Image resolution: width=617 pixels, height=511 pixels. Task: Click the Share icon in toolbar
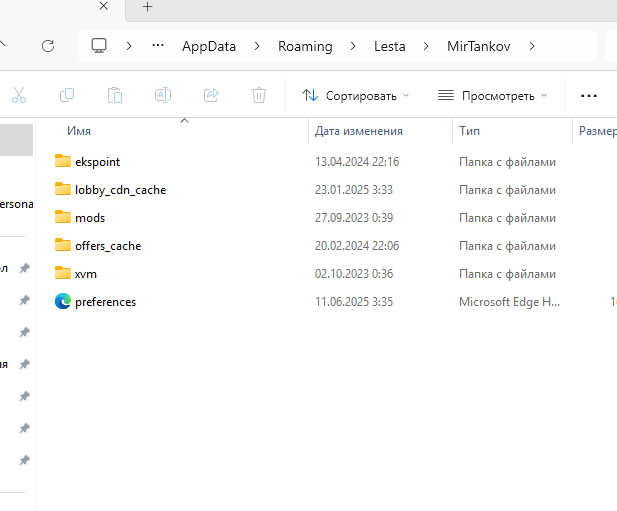pos(211,96)
